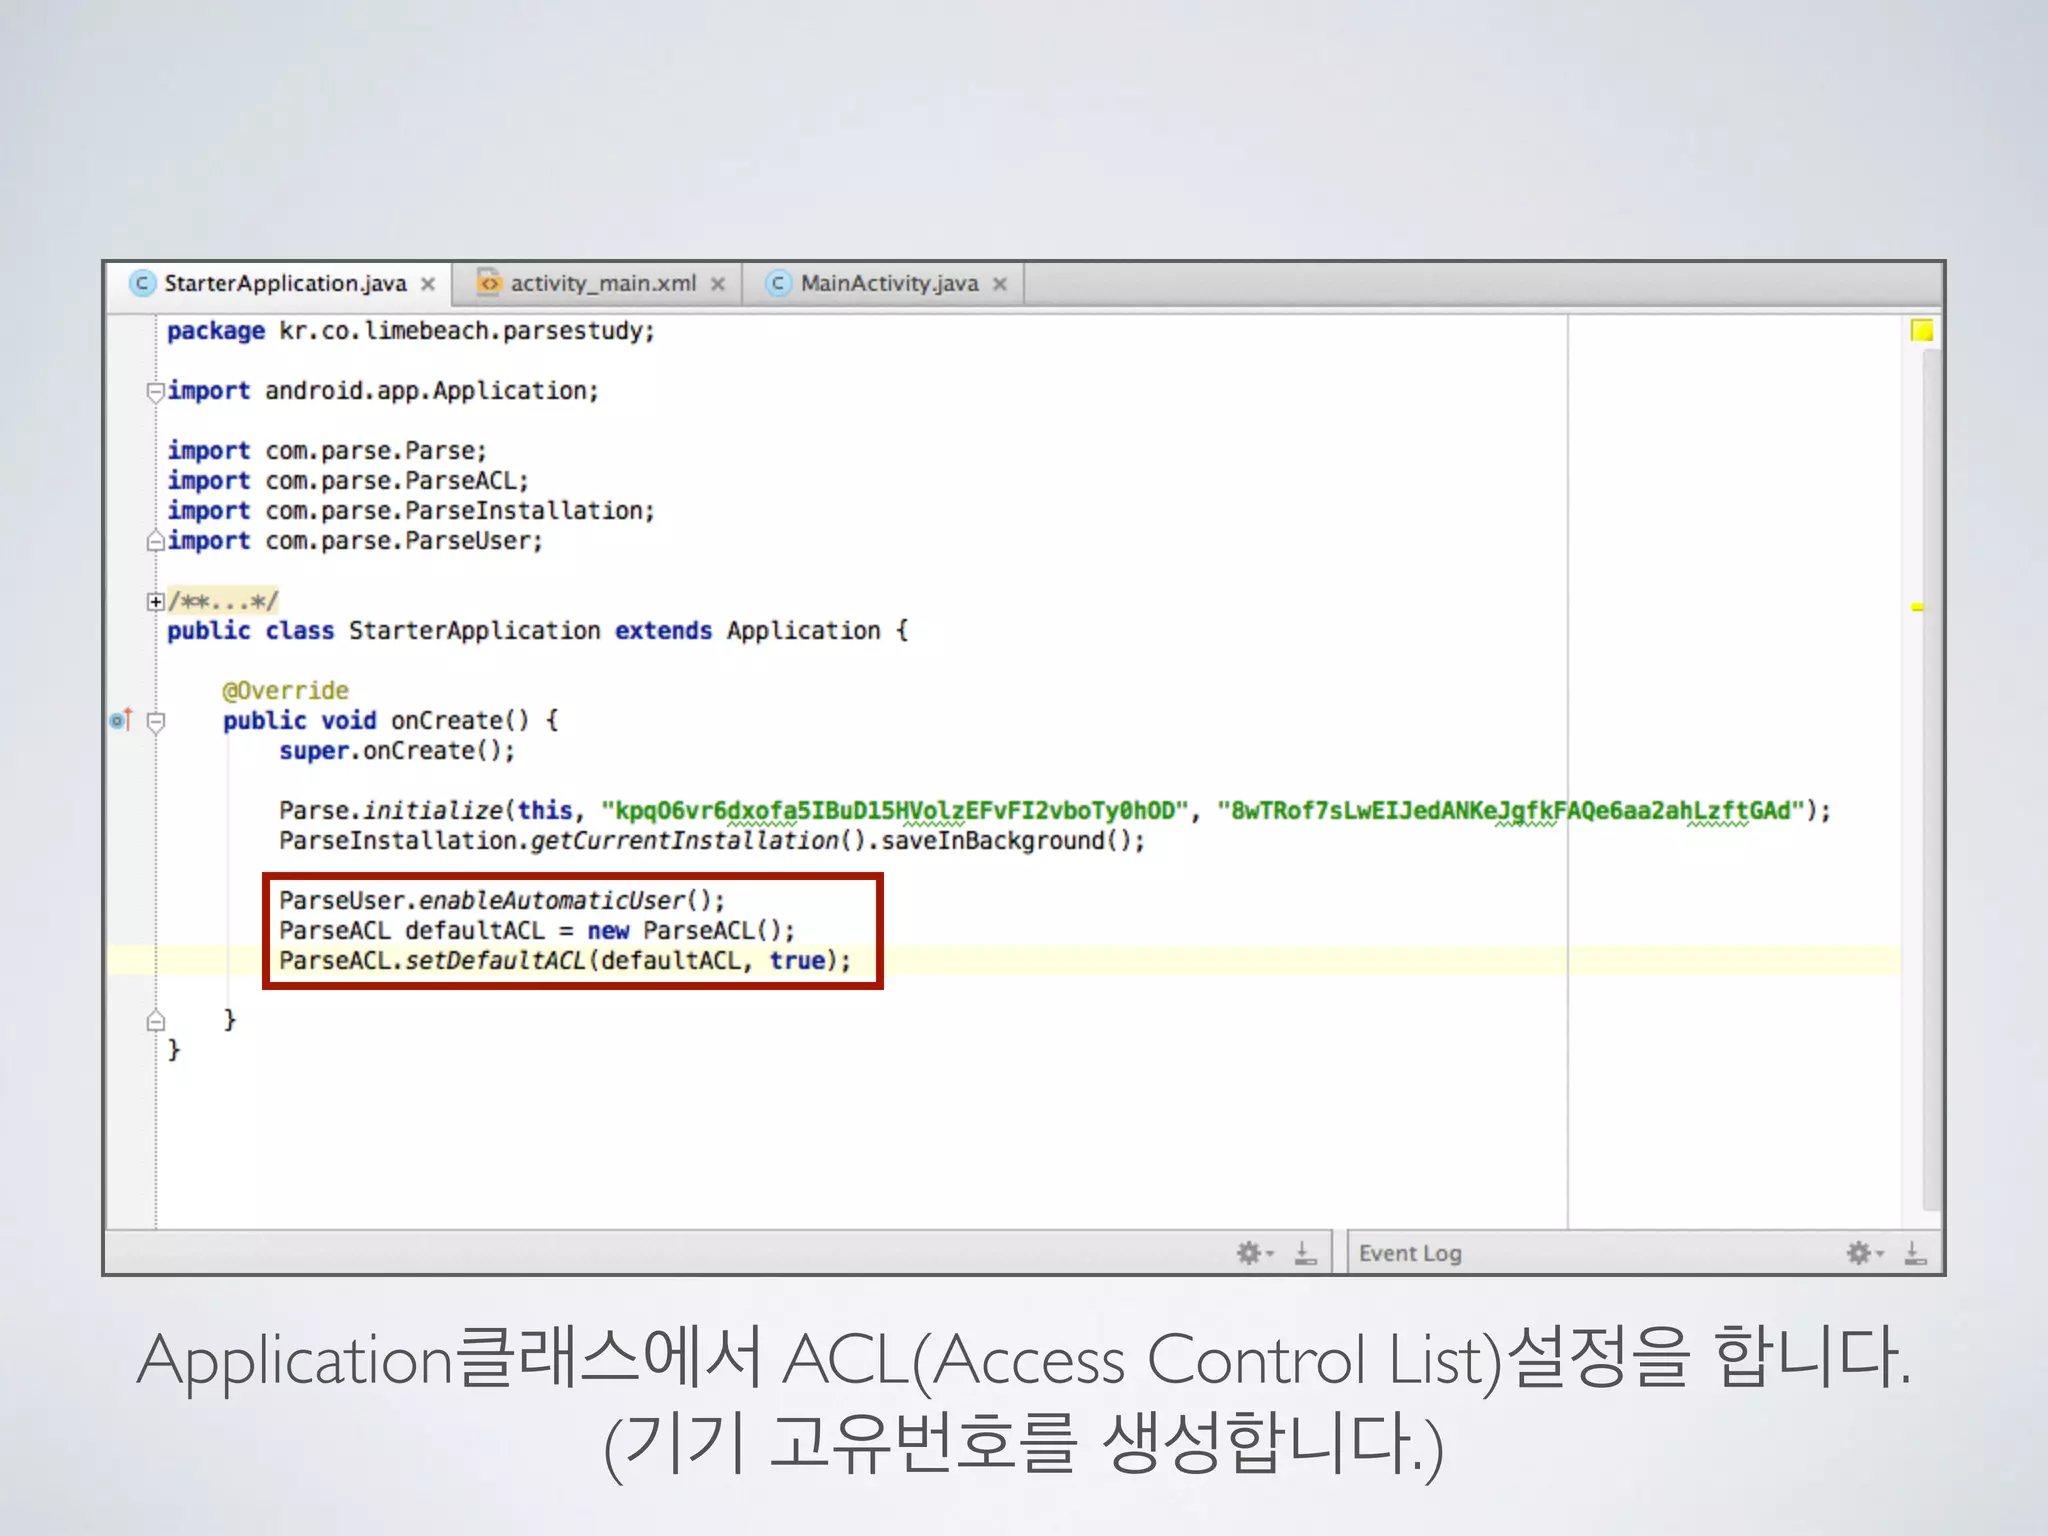Click the import com.parse.ParseInstallation line
This screenshot has height=1536, width=2048.
point(411,511)
